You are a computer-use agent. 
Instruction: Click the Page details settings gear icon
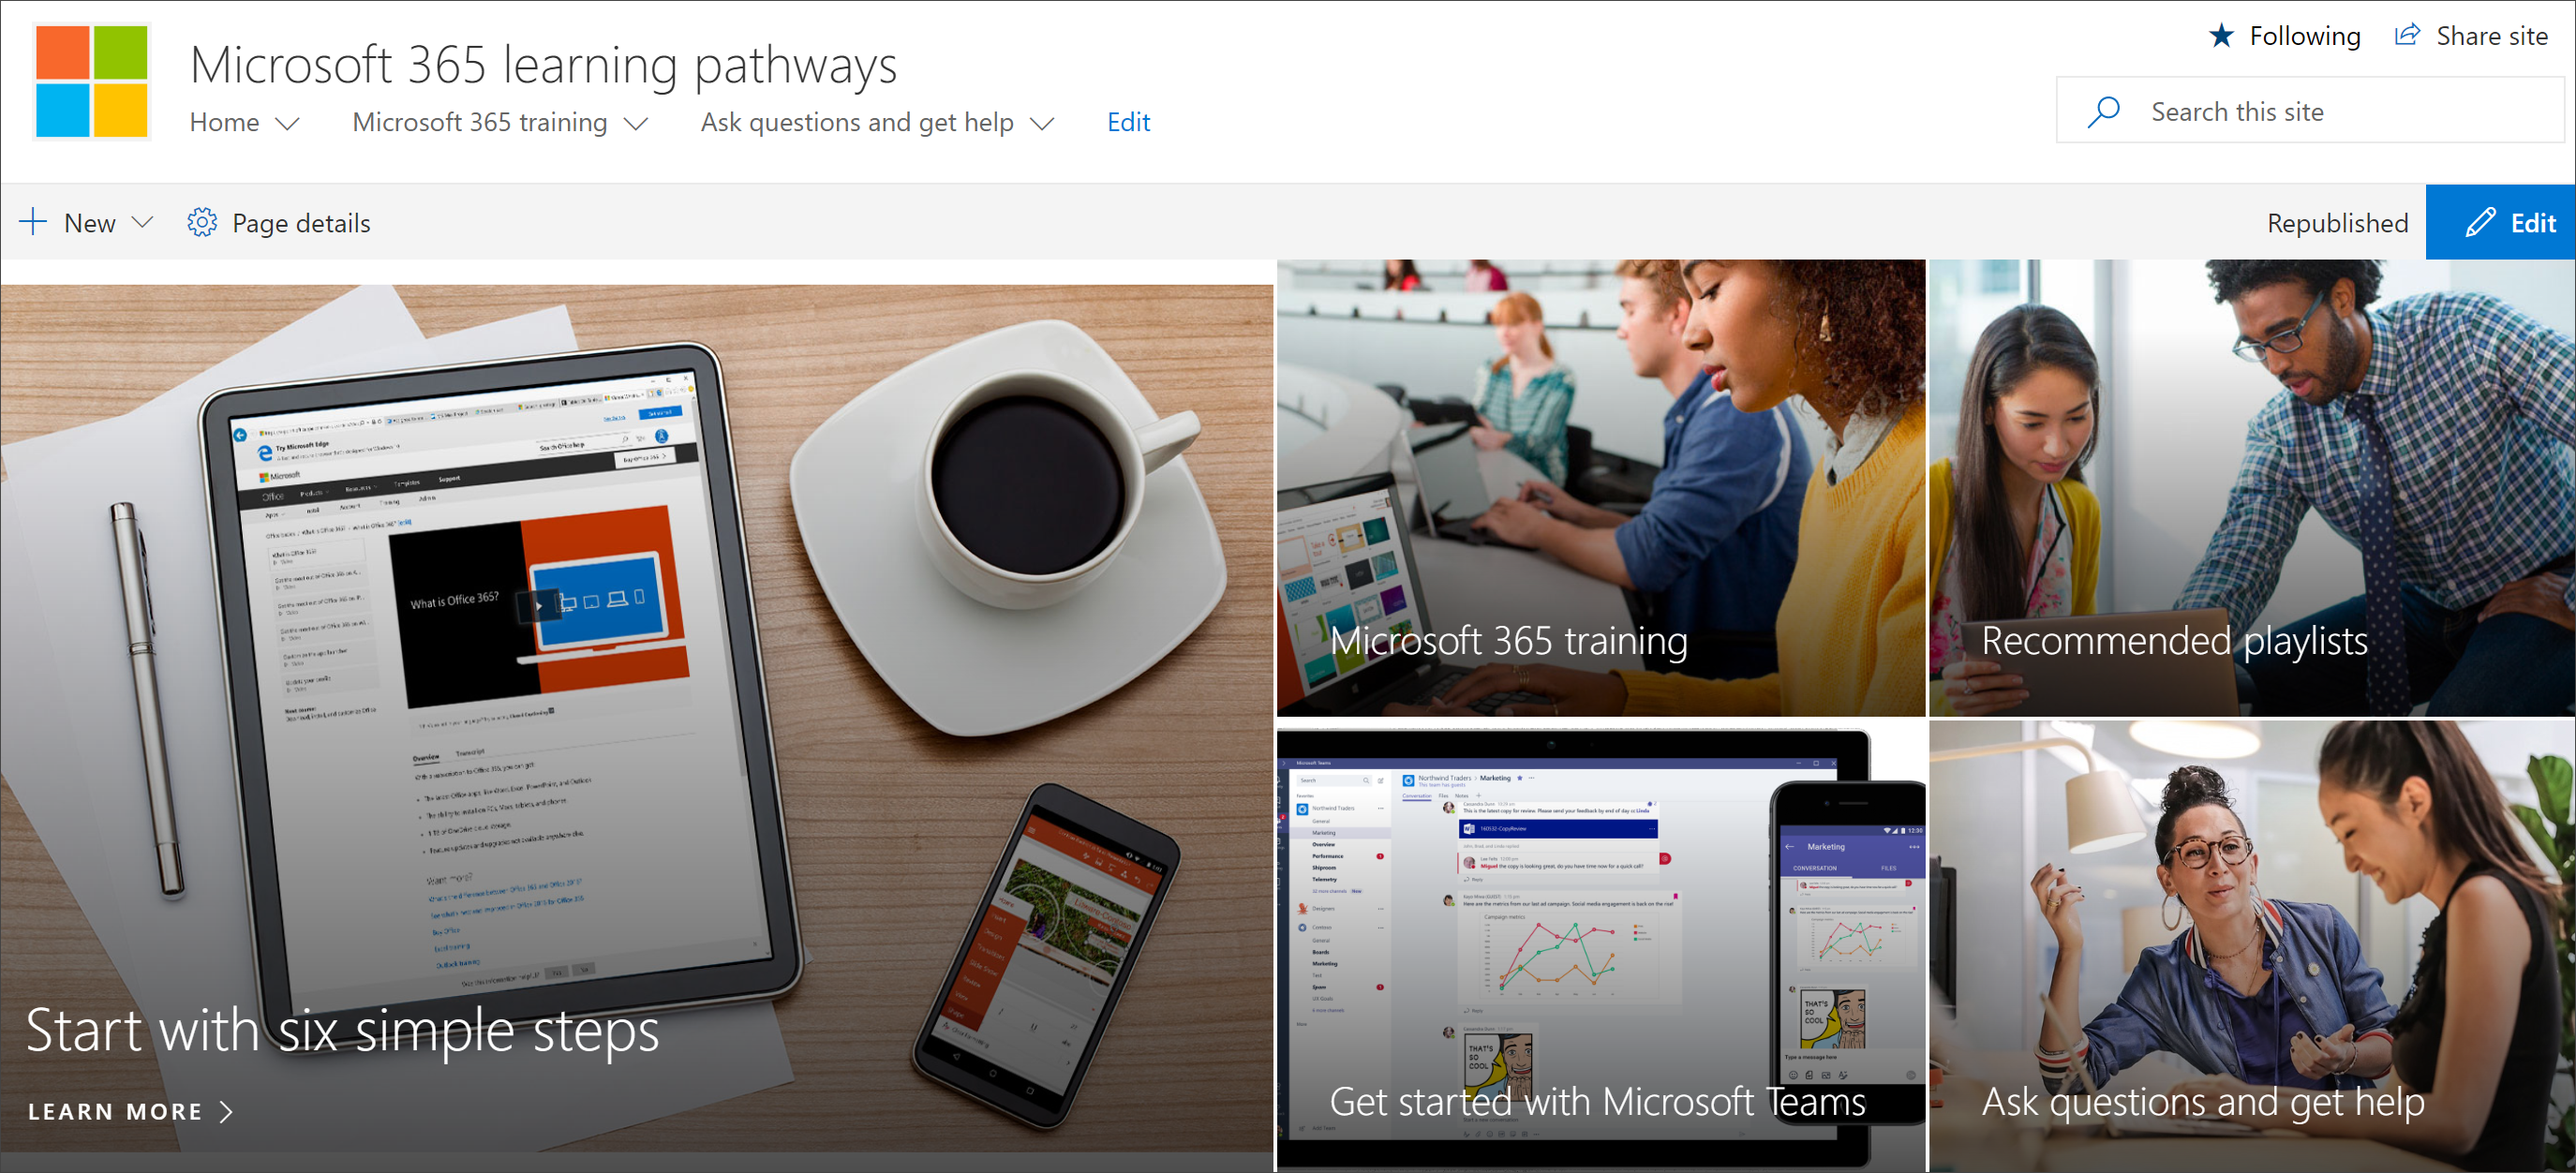pyautogui.click(x=199, y=222)
